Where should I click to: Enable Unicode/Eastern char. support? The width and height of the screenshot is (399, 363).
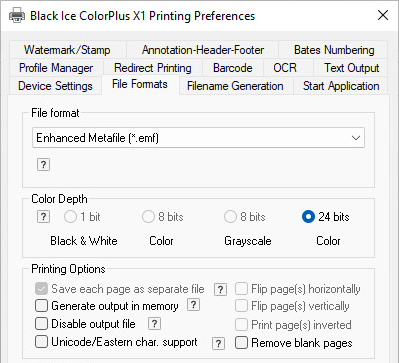click(41, 342)
